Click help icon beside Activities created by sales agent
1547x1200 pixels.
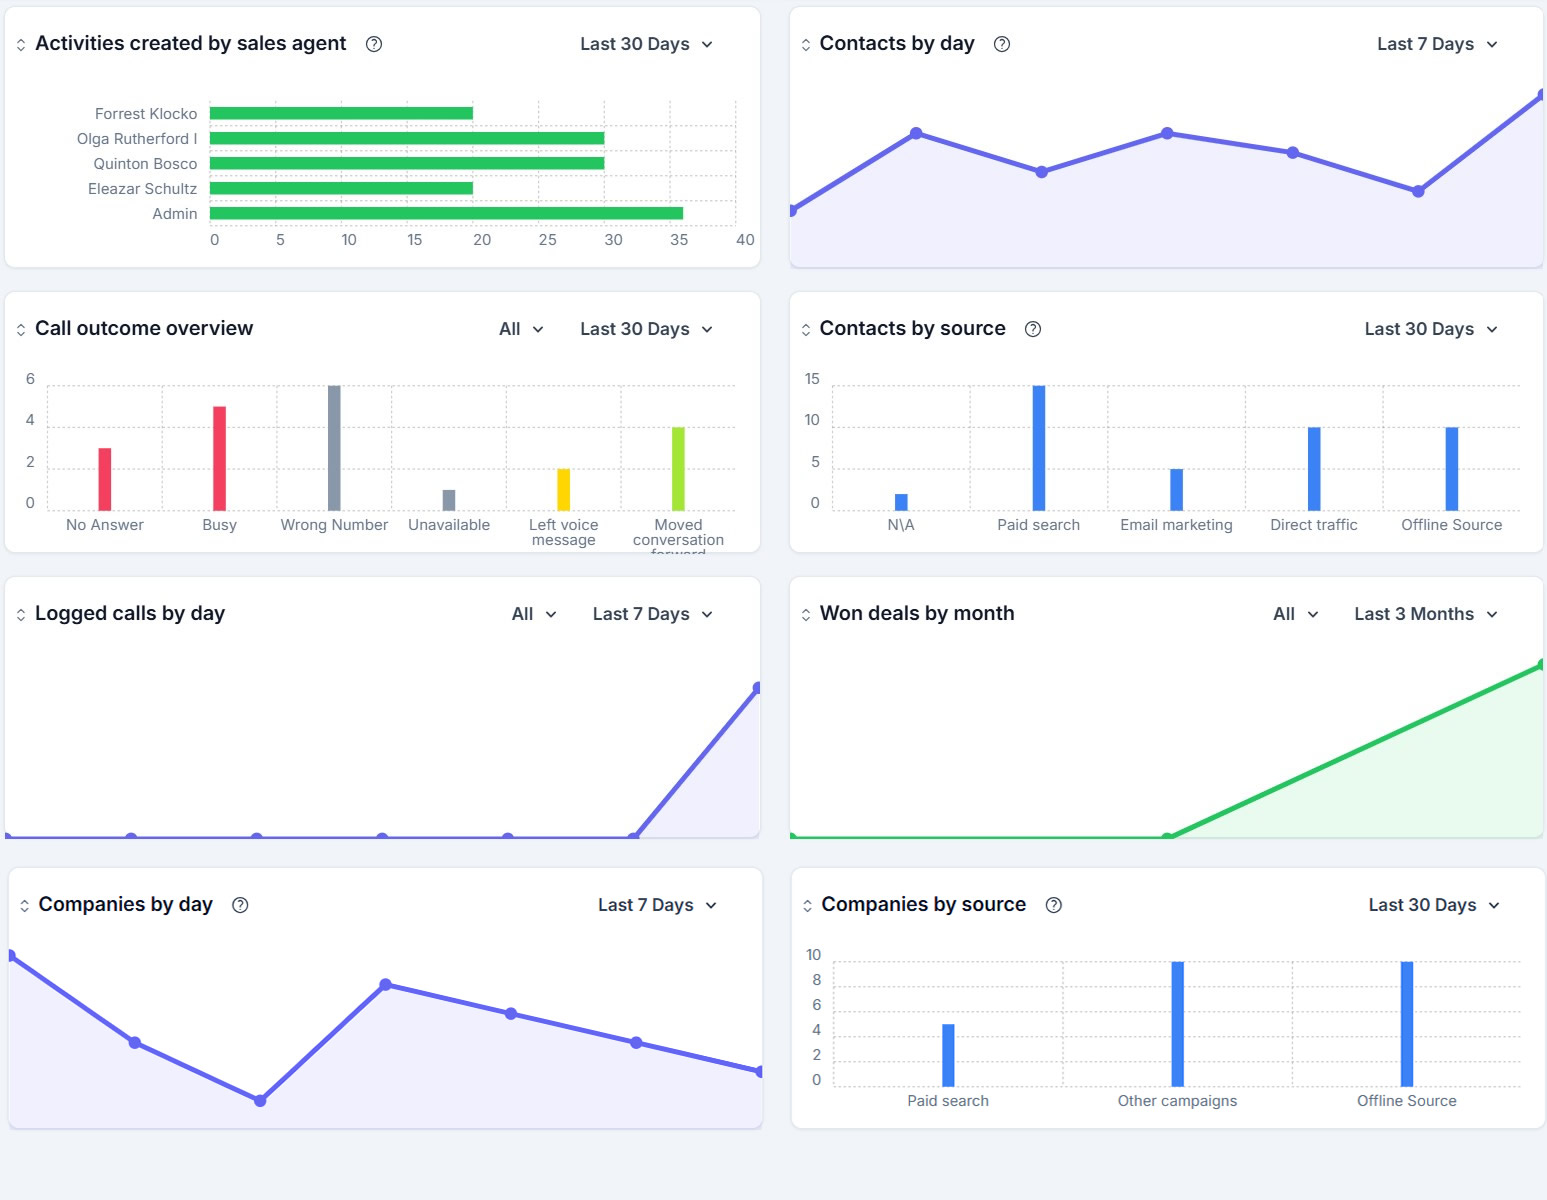[x=374, y=44]
